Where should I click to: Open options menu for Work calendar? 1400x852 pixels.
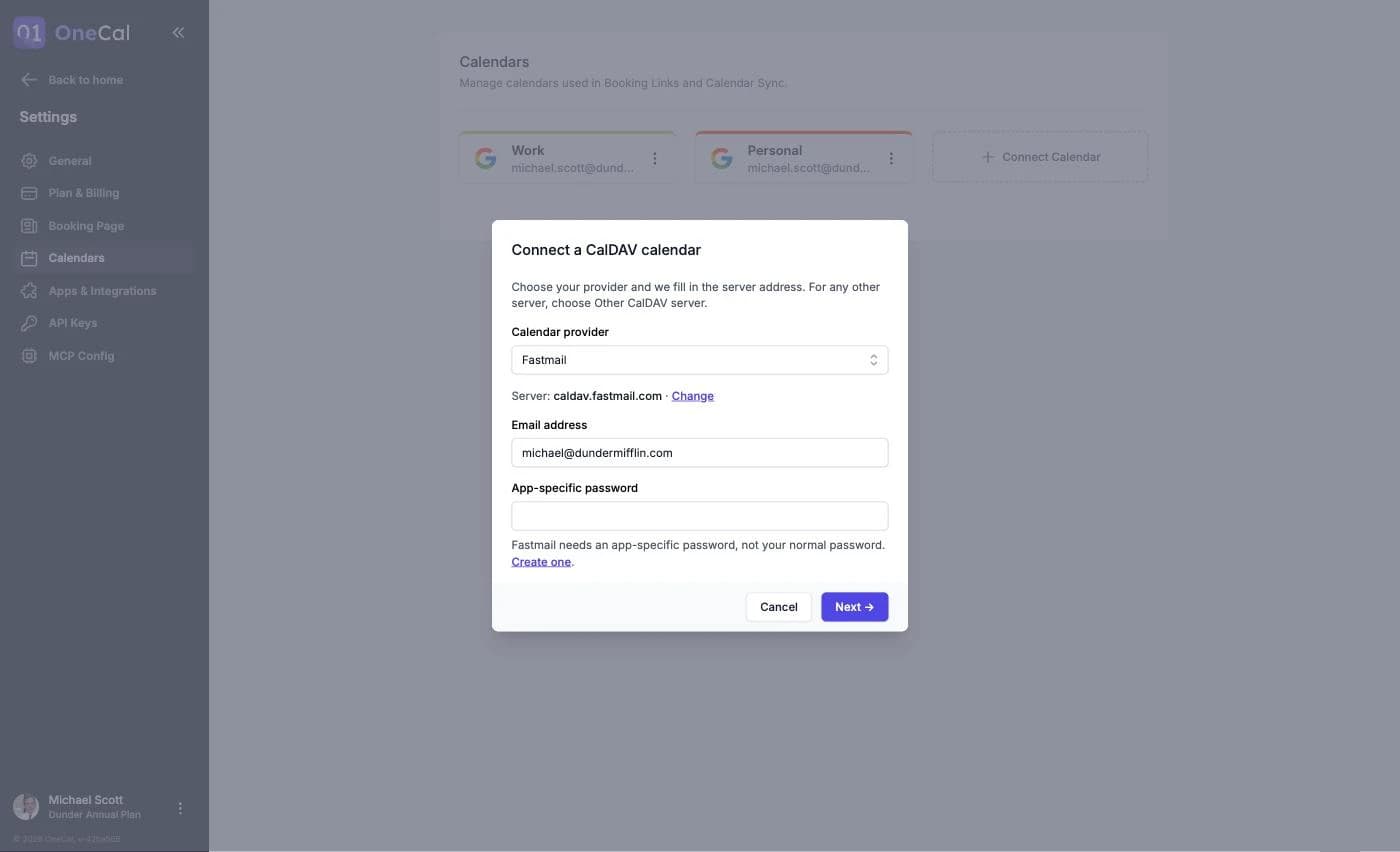click(x=655, y=158)
